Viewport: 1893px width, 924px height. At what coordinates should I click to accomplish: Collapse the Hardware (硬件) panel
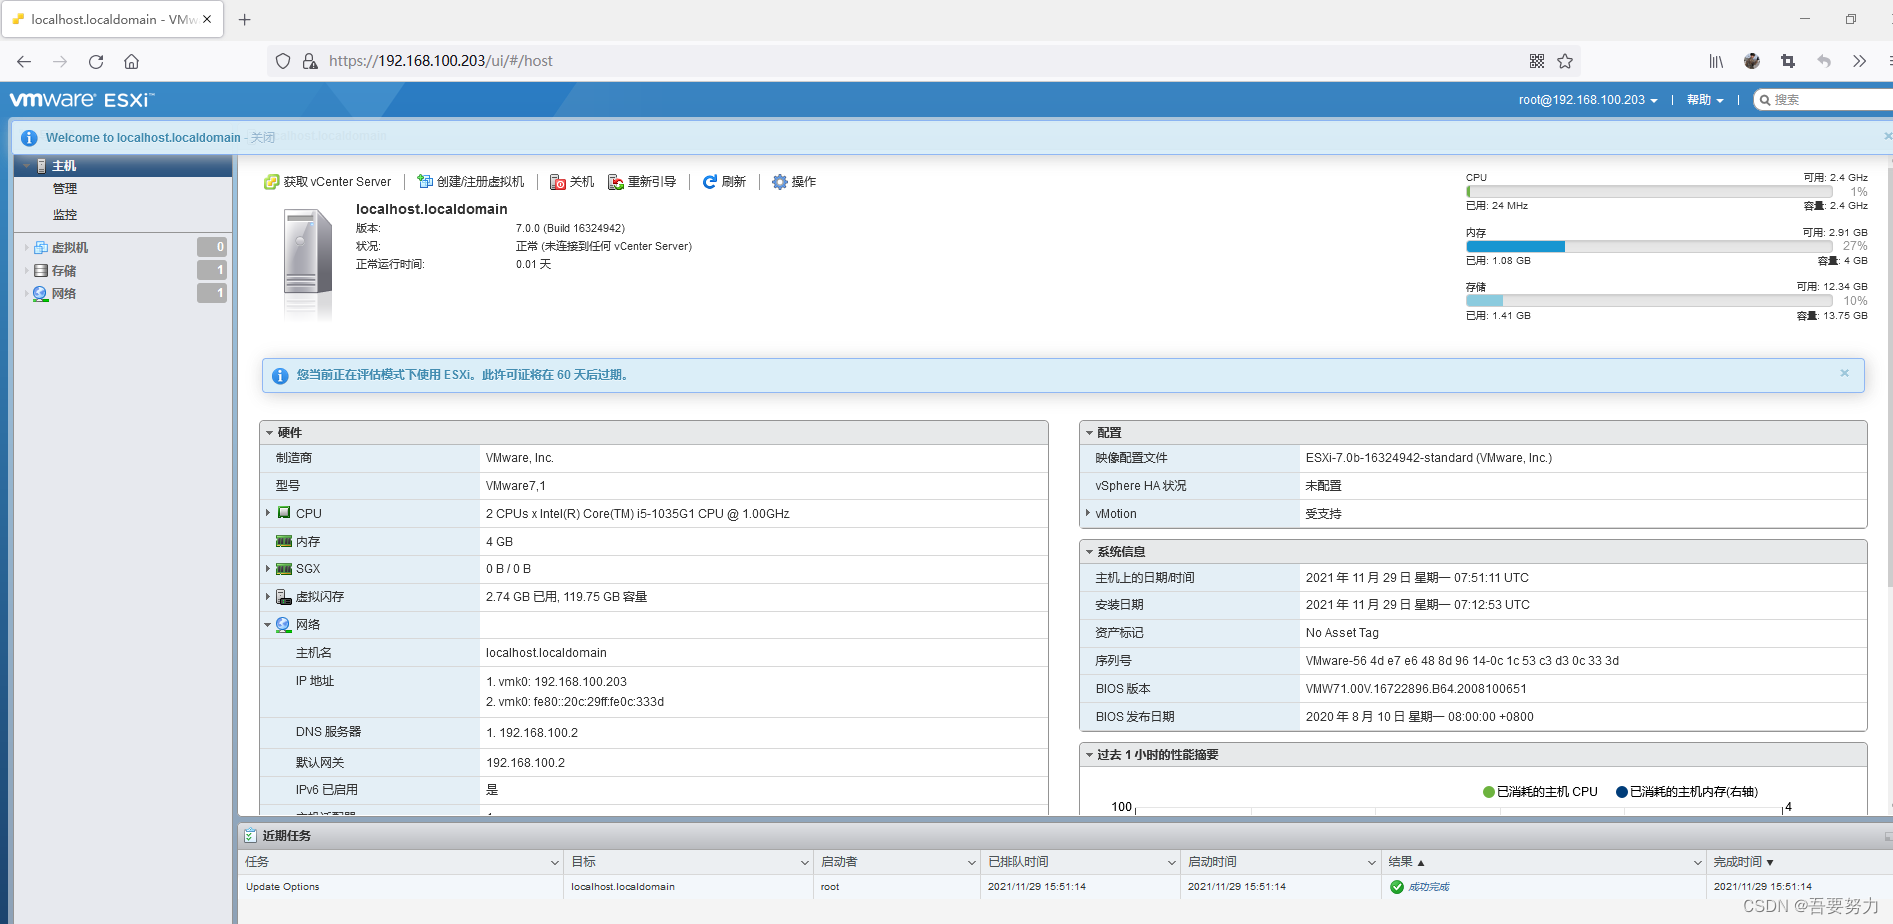click(269, 433)
